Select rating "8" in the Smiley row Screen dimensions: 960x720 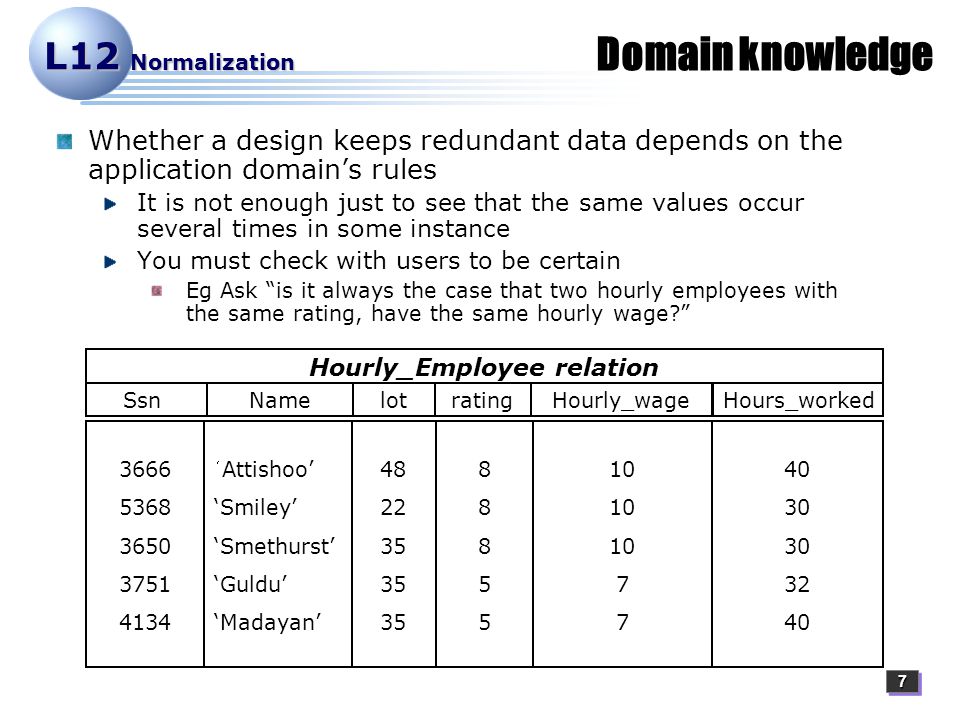(x=484, y=508)
